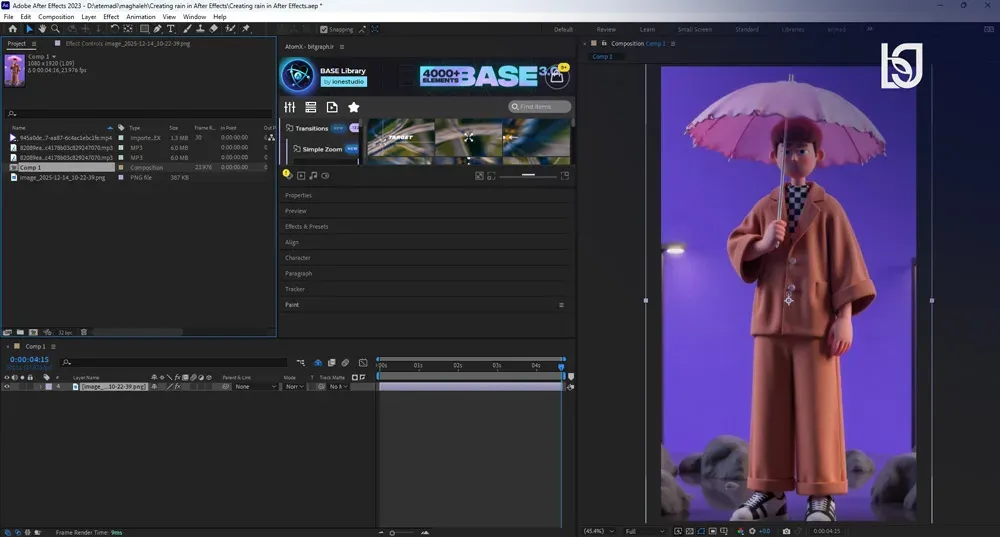
Task: Open the Parent & Link None dropdown
Action: tap(256, 386)
